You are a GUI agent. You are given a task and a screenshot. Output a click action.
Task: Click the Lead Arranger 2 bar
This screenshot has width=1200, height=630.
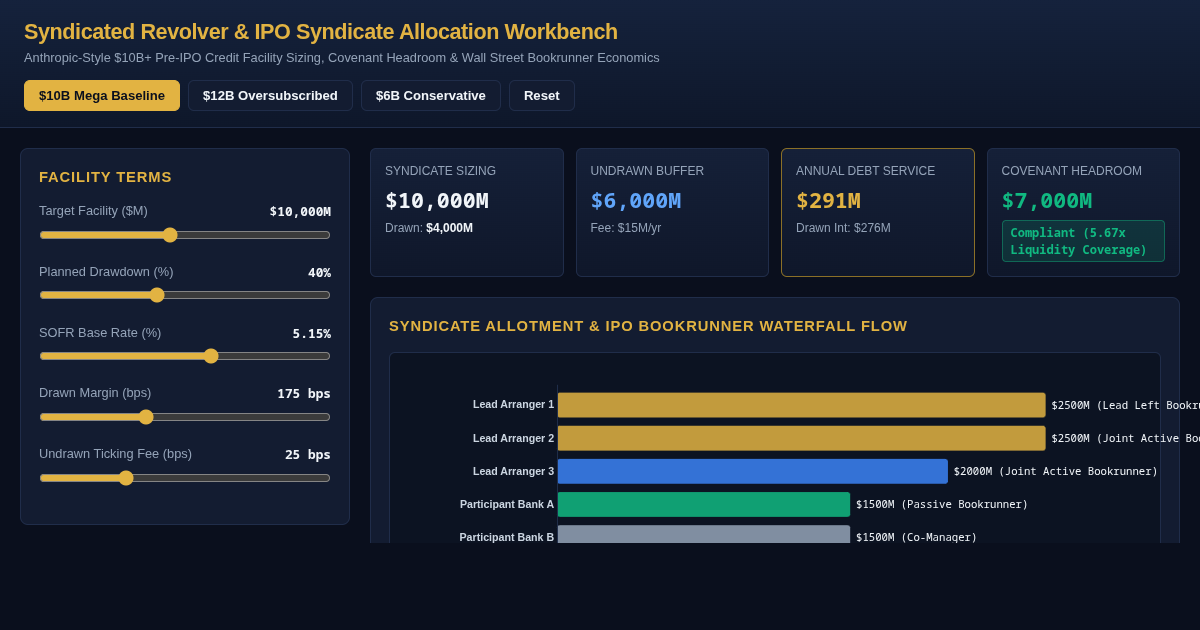coord(801,438)
